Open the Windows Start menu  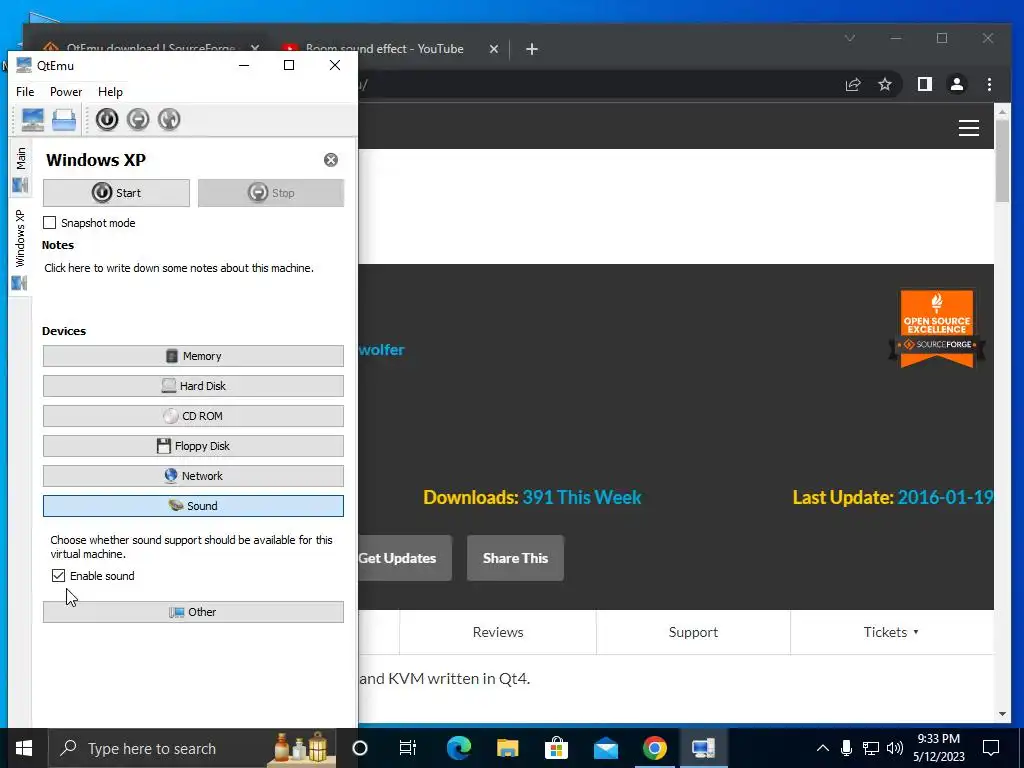click(24, 748)
